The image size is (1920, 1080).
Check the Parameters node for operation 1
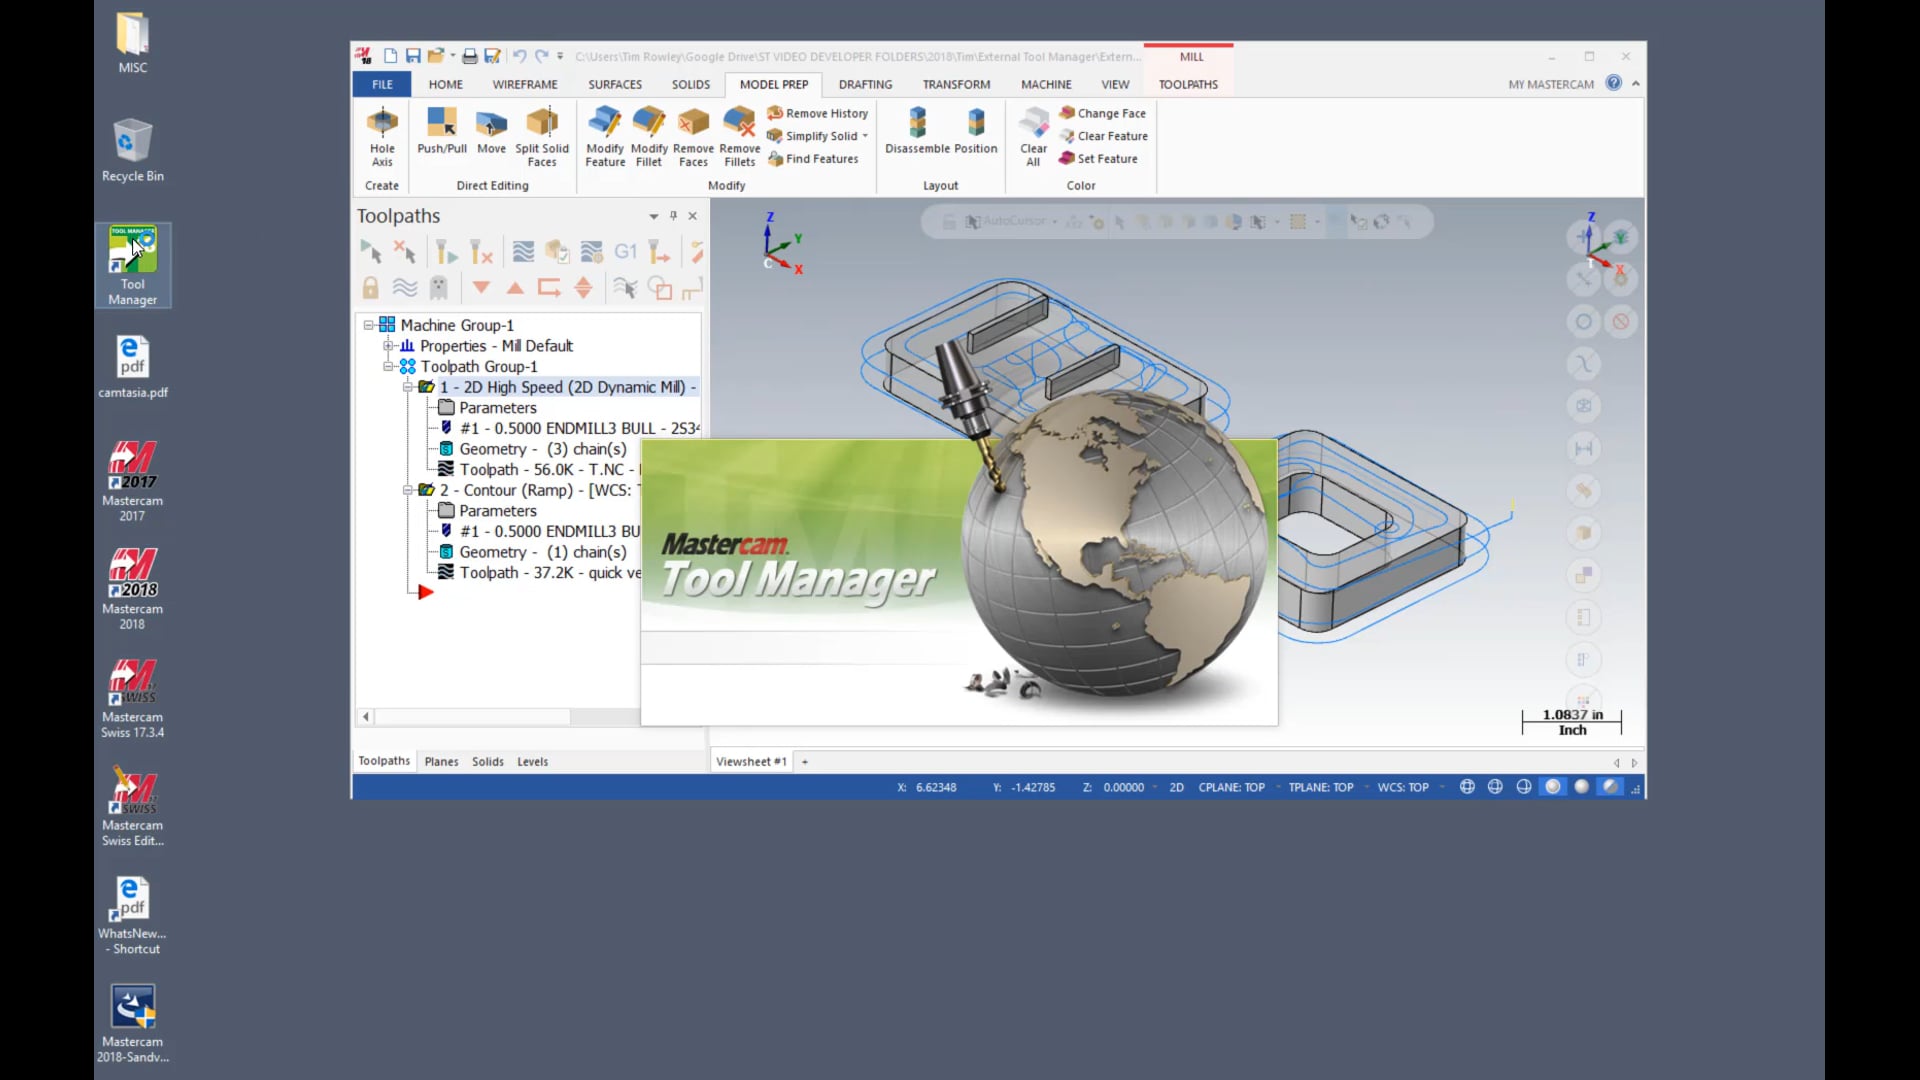498,406
